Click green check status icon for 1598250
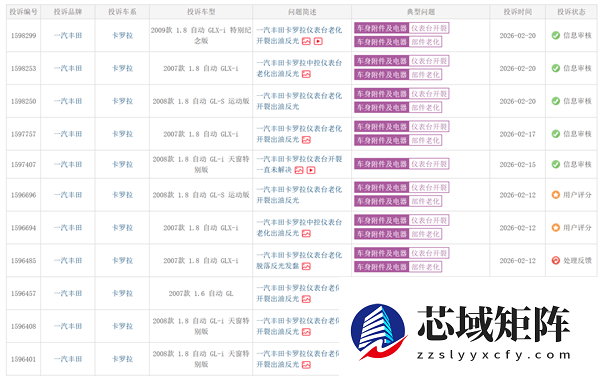600x377 pixels. pos(556,101)
